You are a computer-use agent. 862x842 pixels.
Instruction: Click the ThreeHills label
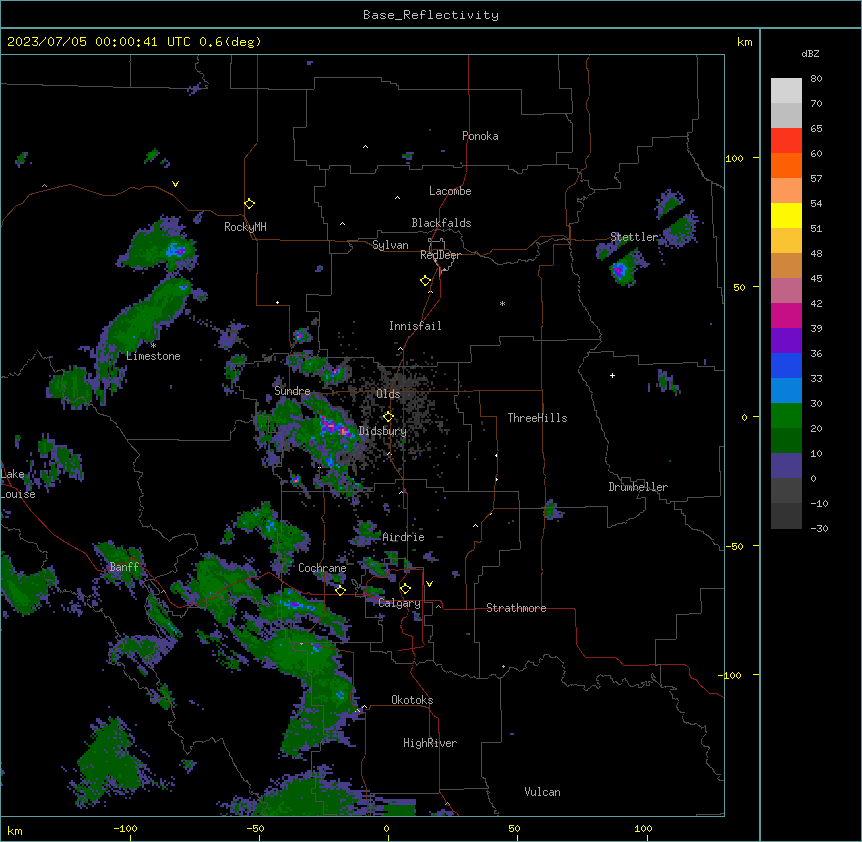pos(537,418)
